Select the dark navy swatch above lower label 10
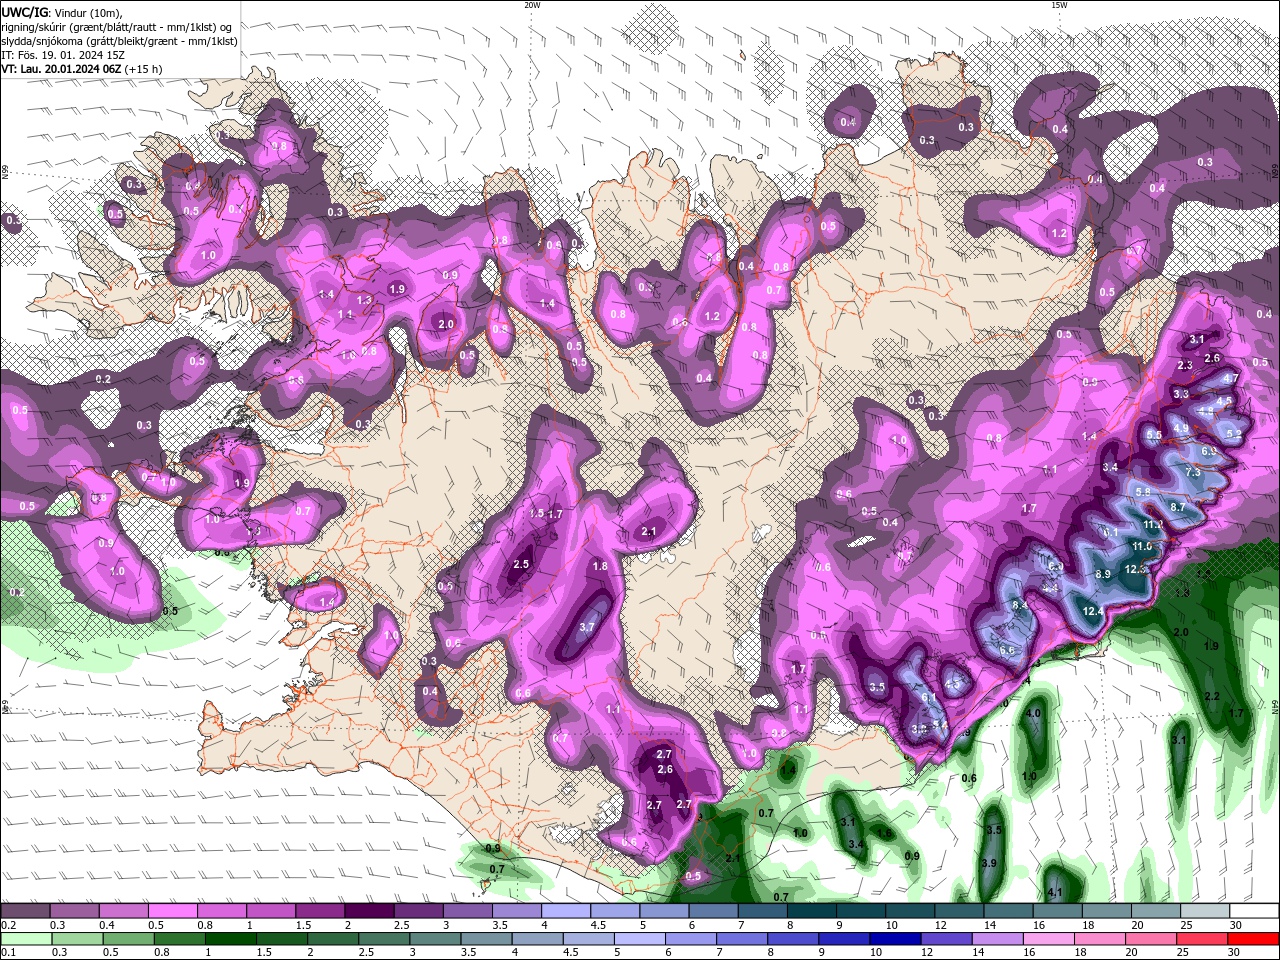1280x960 pixels. click(893, 939)
